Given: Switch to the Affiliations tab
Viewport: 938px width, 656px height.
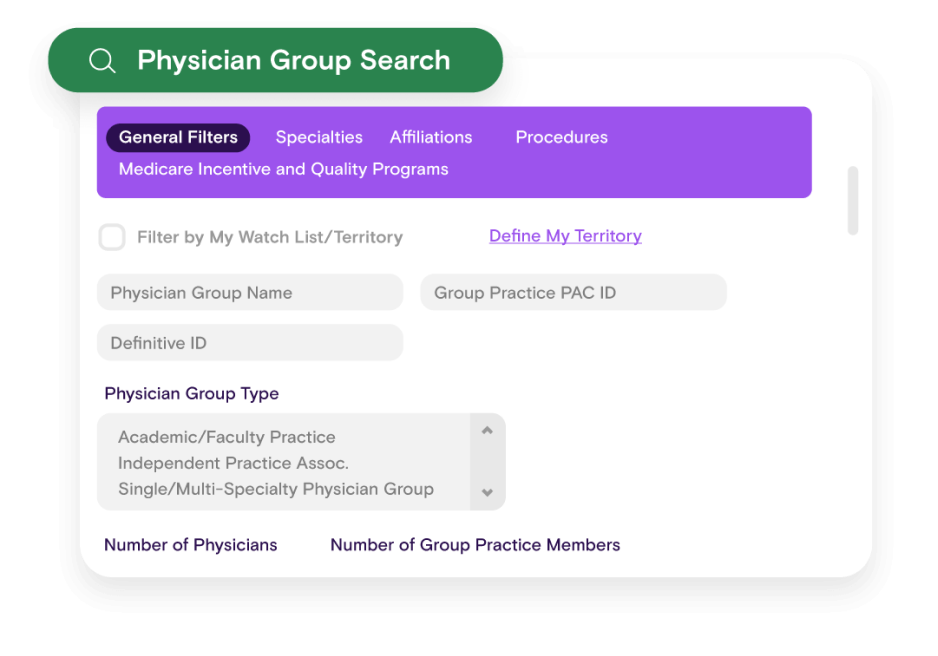Looking at the screenshot, I should (431, 138).
